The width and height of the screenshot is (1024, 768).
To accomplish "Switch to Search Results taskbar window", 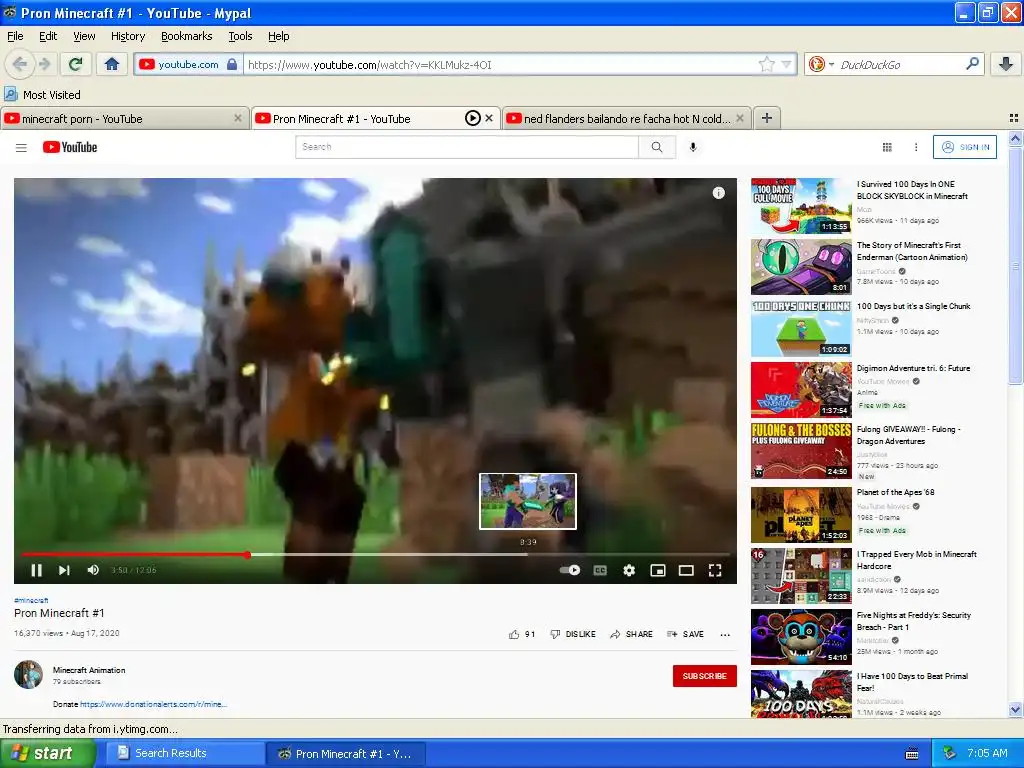I will click(x=183, y=753).
